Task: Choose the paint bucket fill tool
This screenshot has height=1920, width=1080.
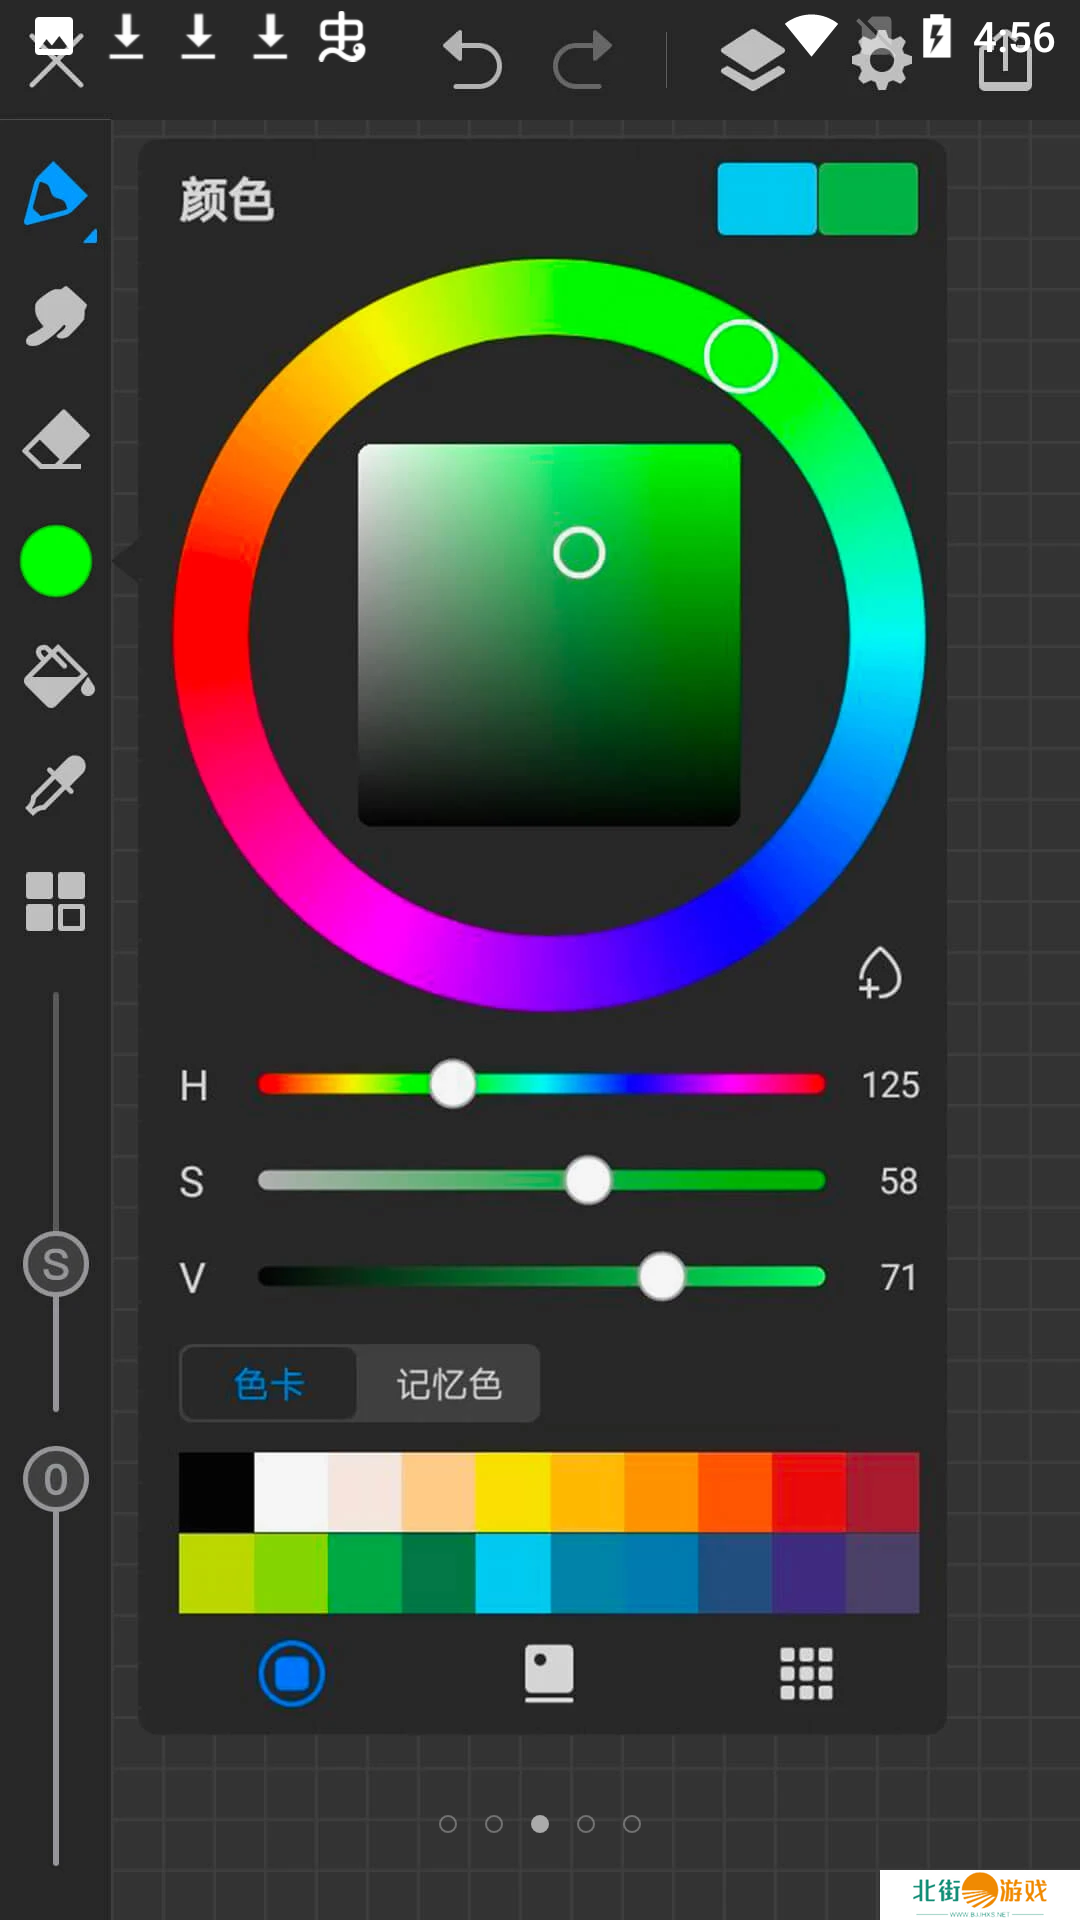Action: point(58,676)
